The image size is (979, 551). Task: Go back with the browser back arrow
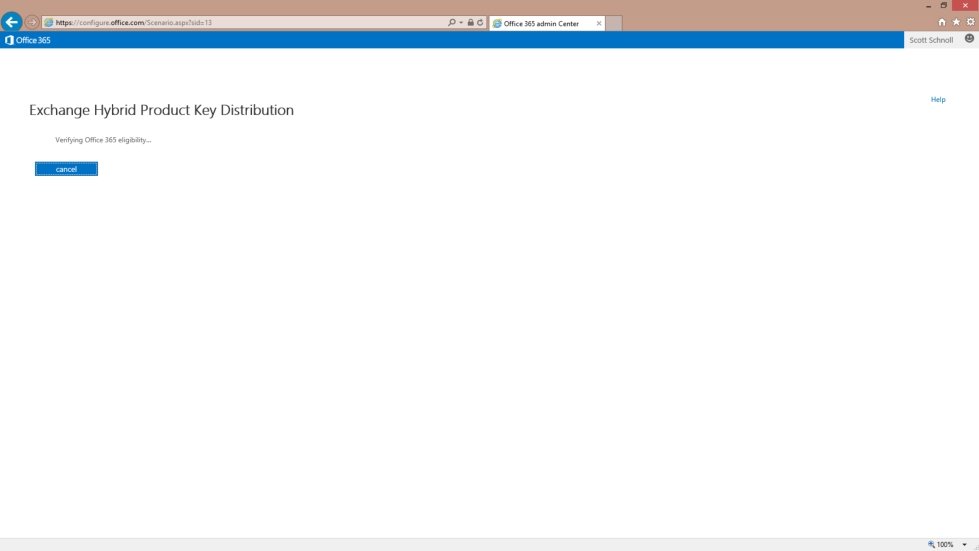click(x=11, y=22)
